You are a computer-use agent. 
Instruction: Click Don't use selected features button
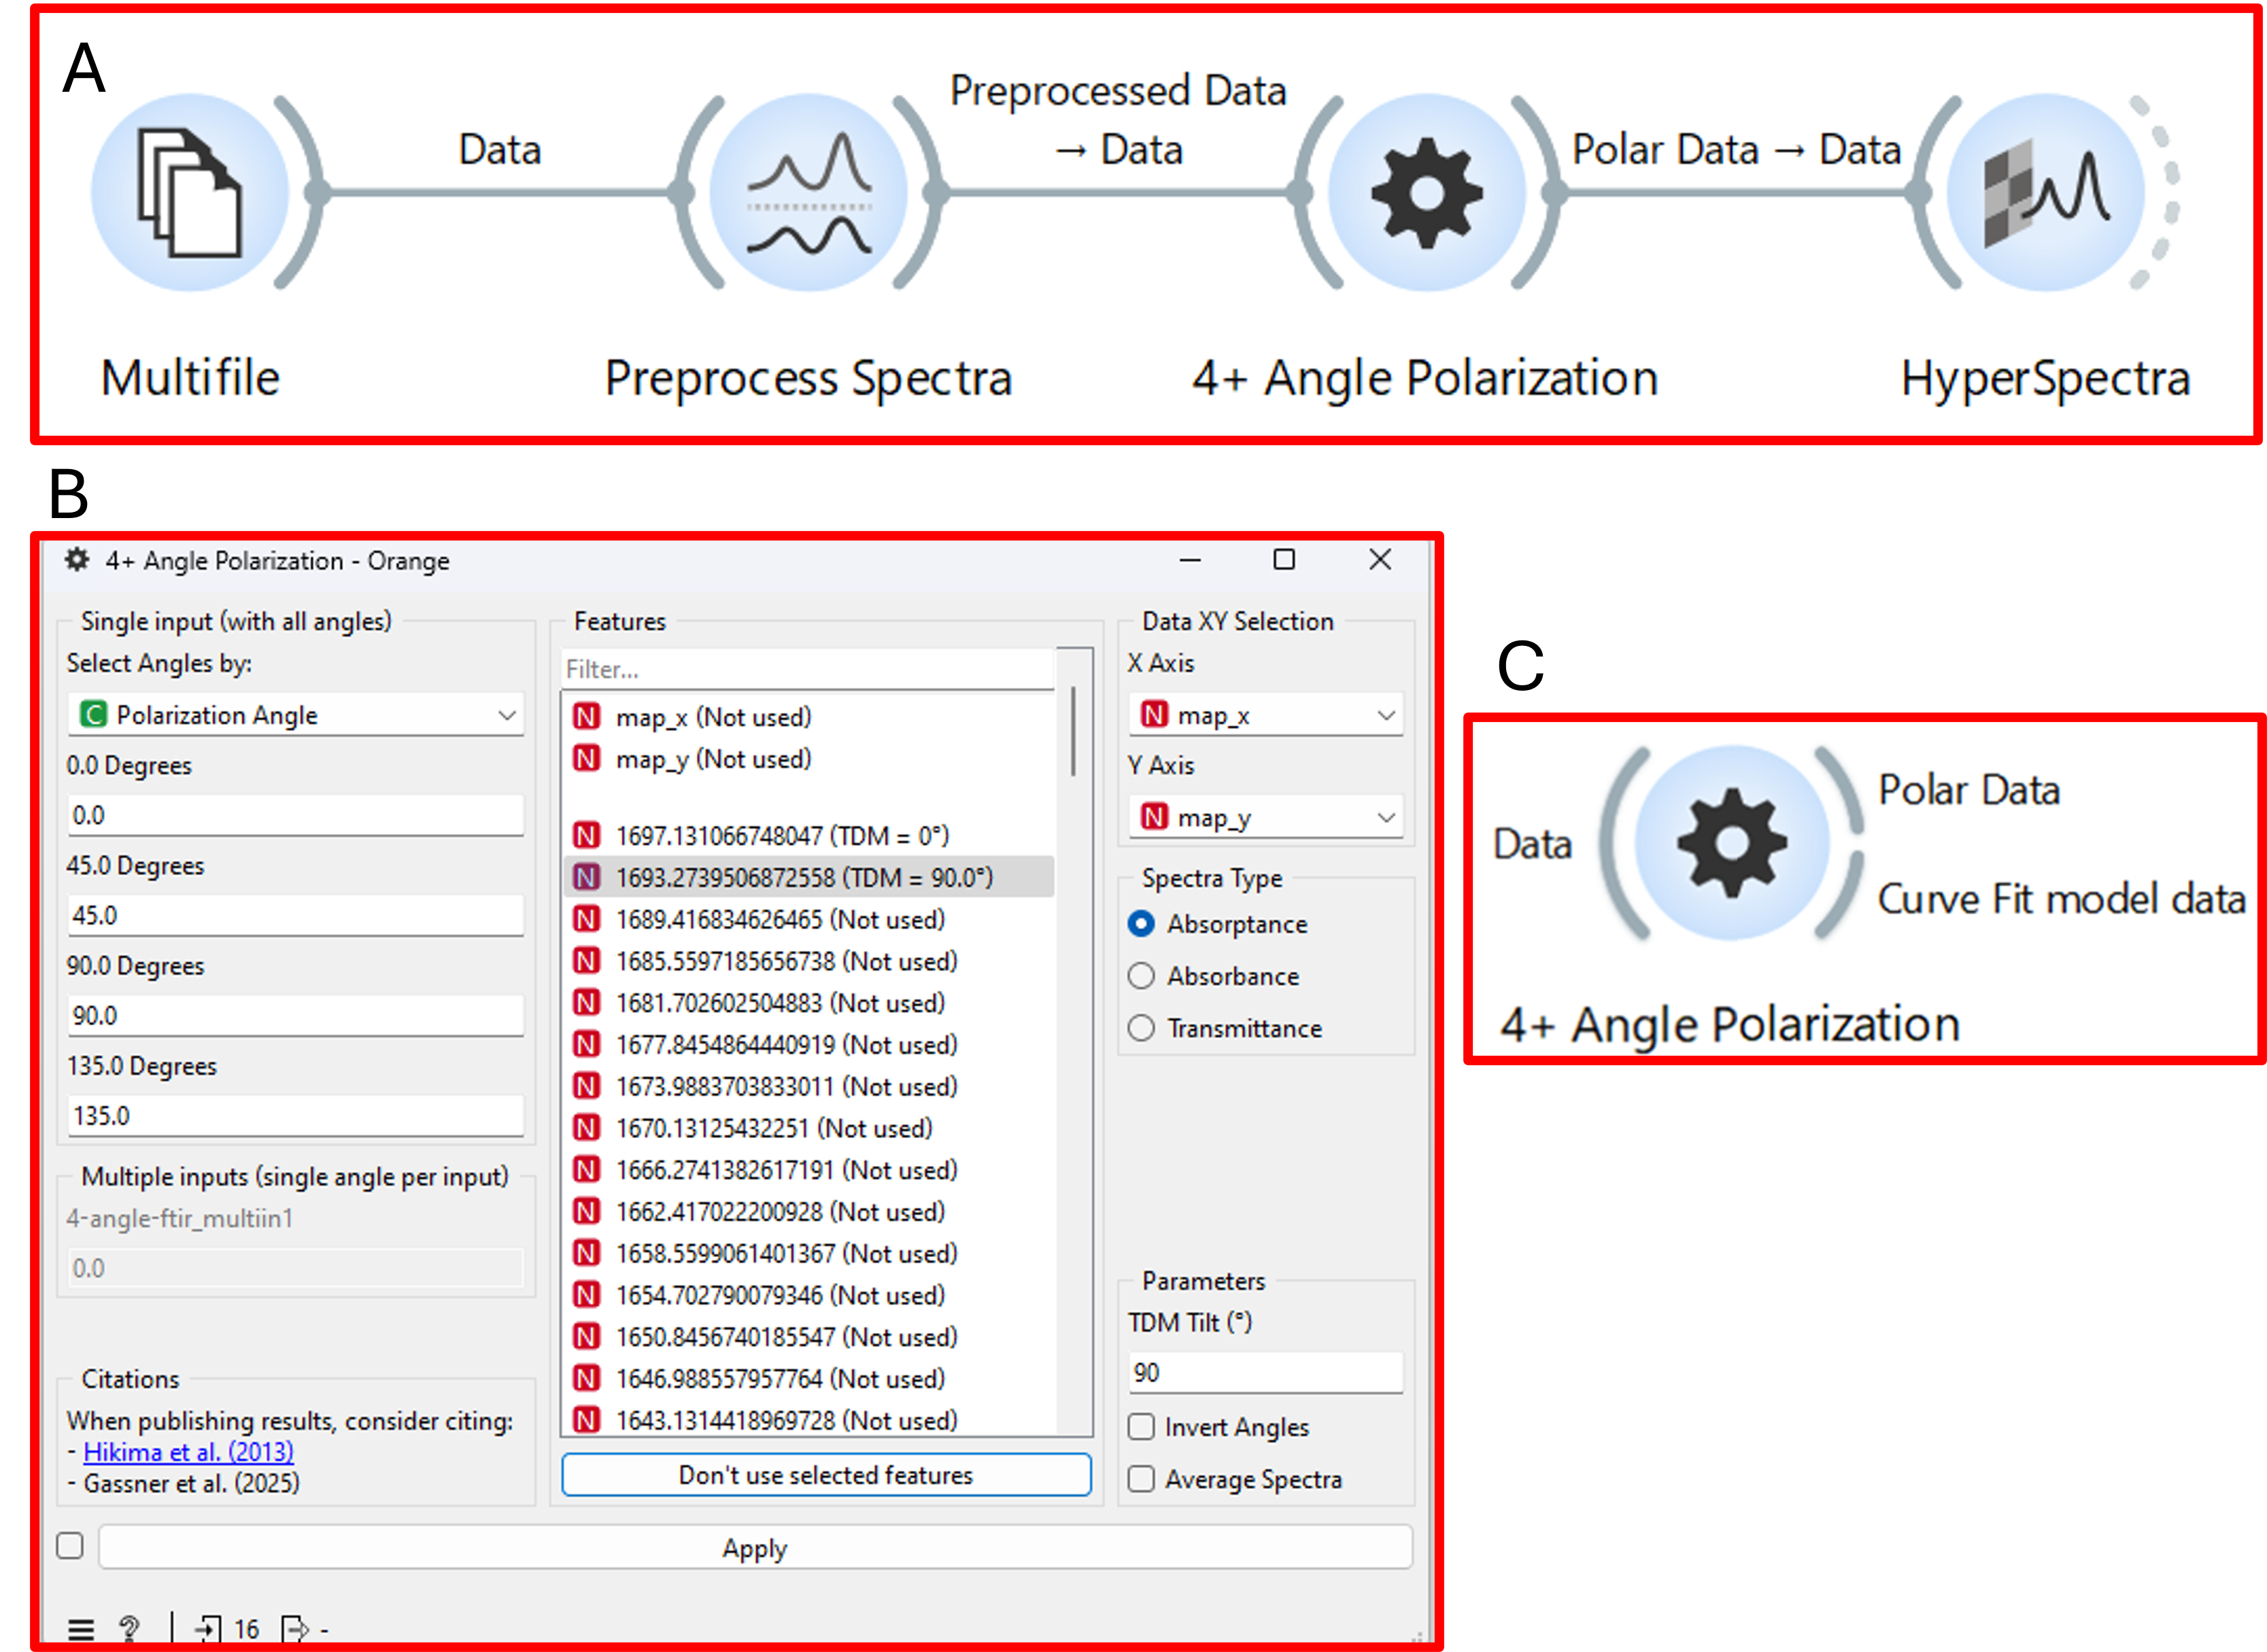coord(826,1475)
